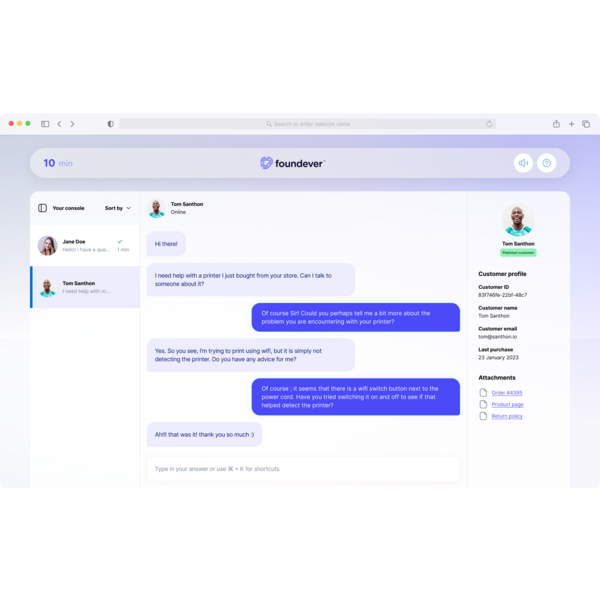This screenshot has height=600, width=600.
Task: Go forward with browser forward arrow
Action: [72, 124]
